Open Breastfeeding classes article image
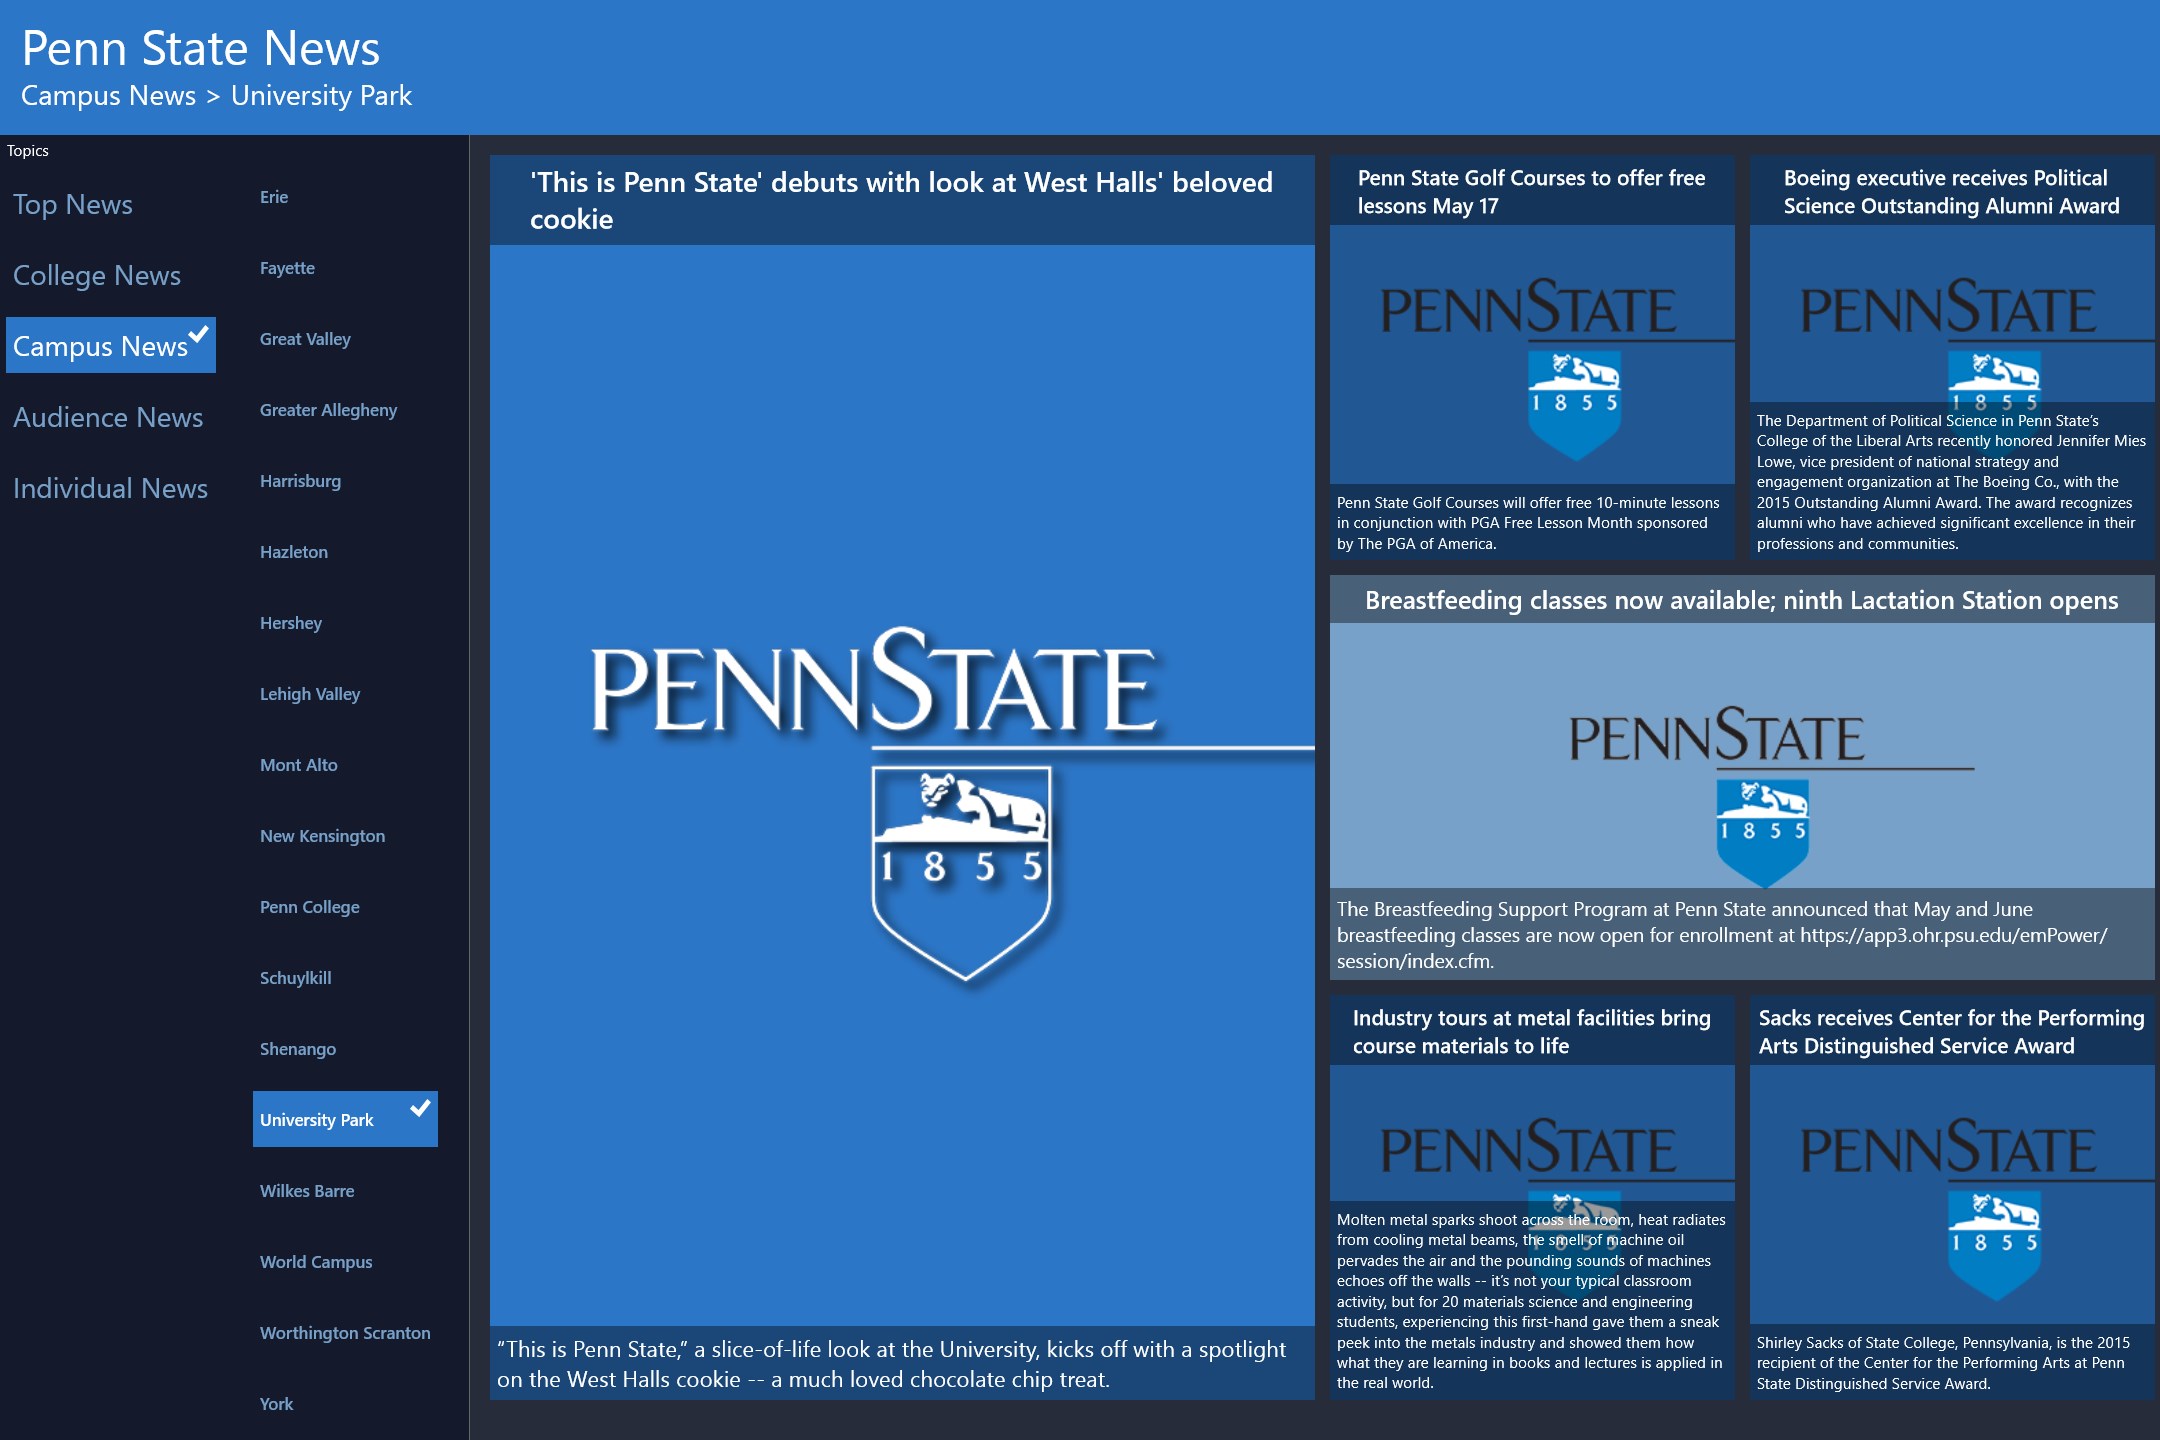The width and height of the screenshot is (2160, 1440). tap(1741, 755)
